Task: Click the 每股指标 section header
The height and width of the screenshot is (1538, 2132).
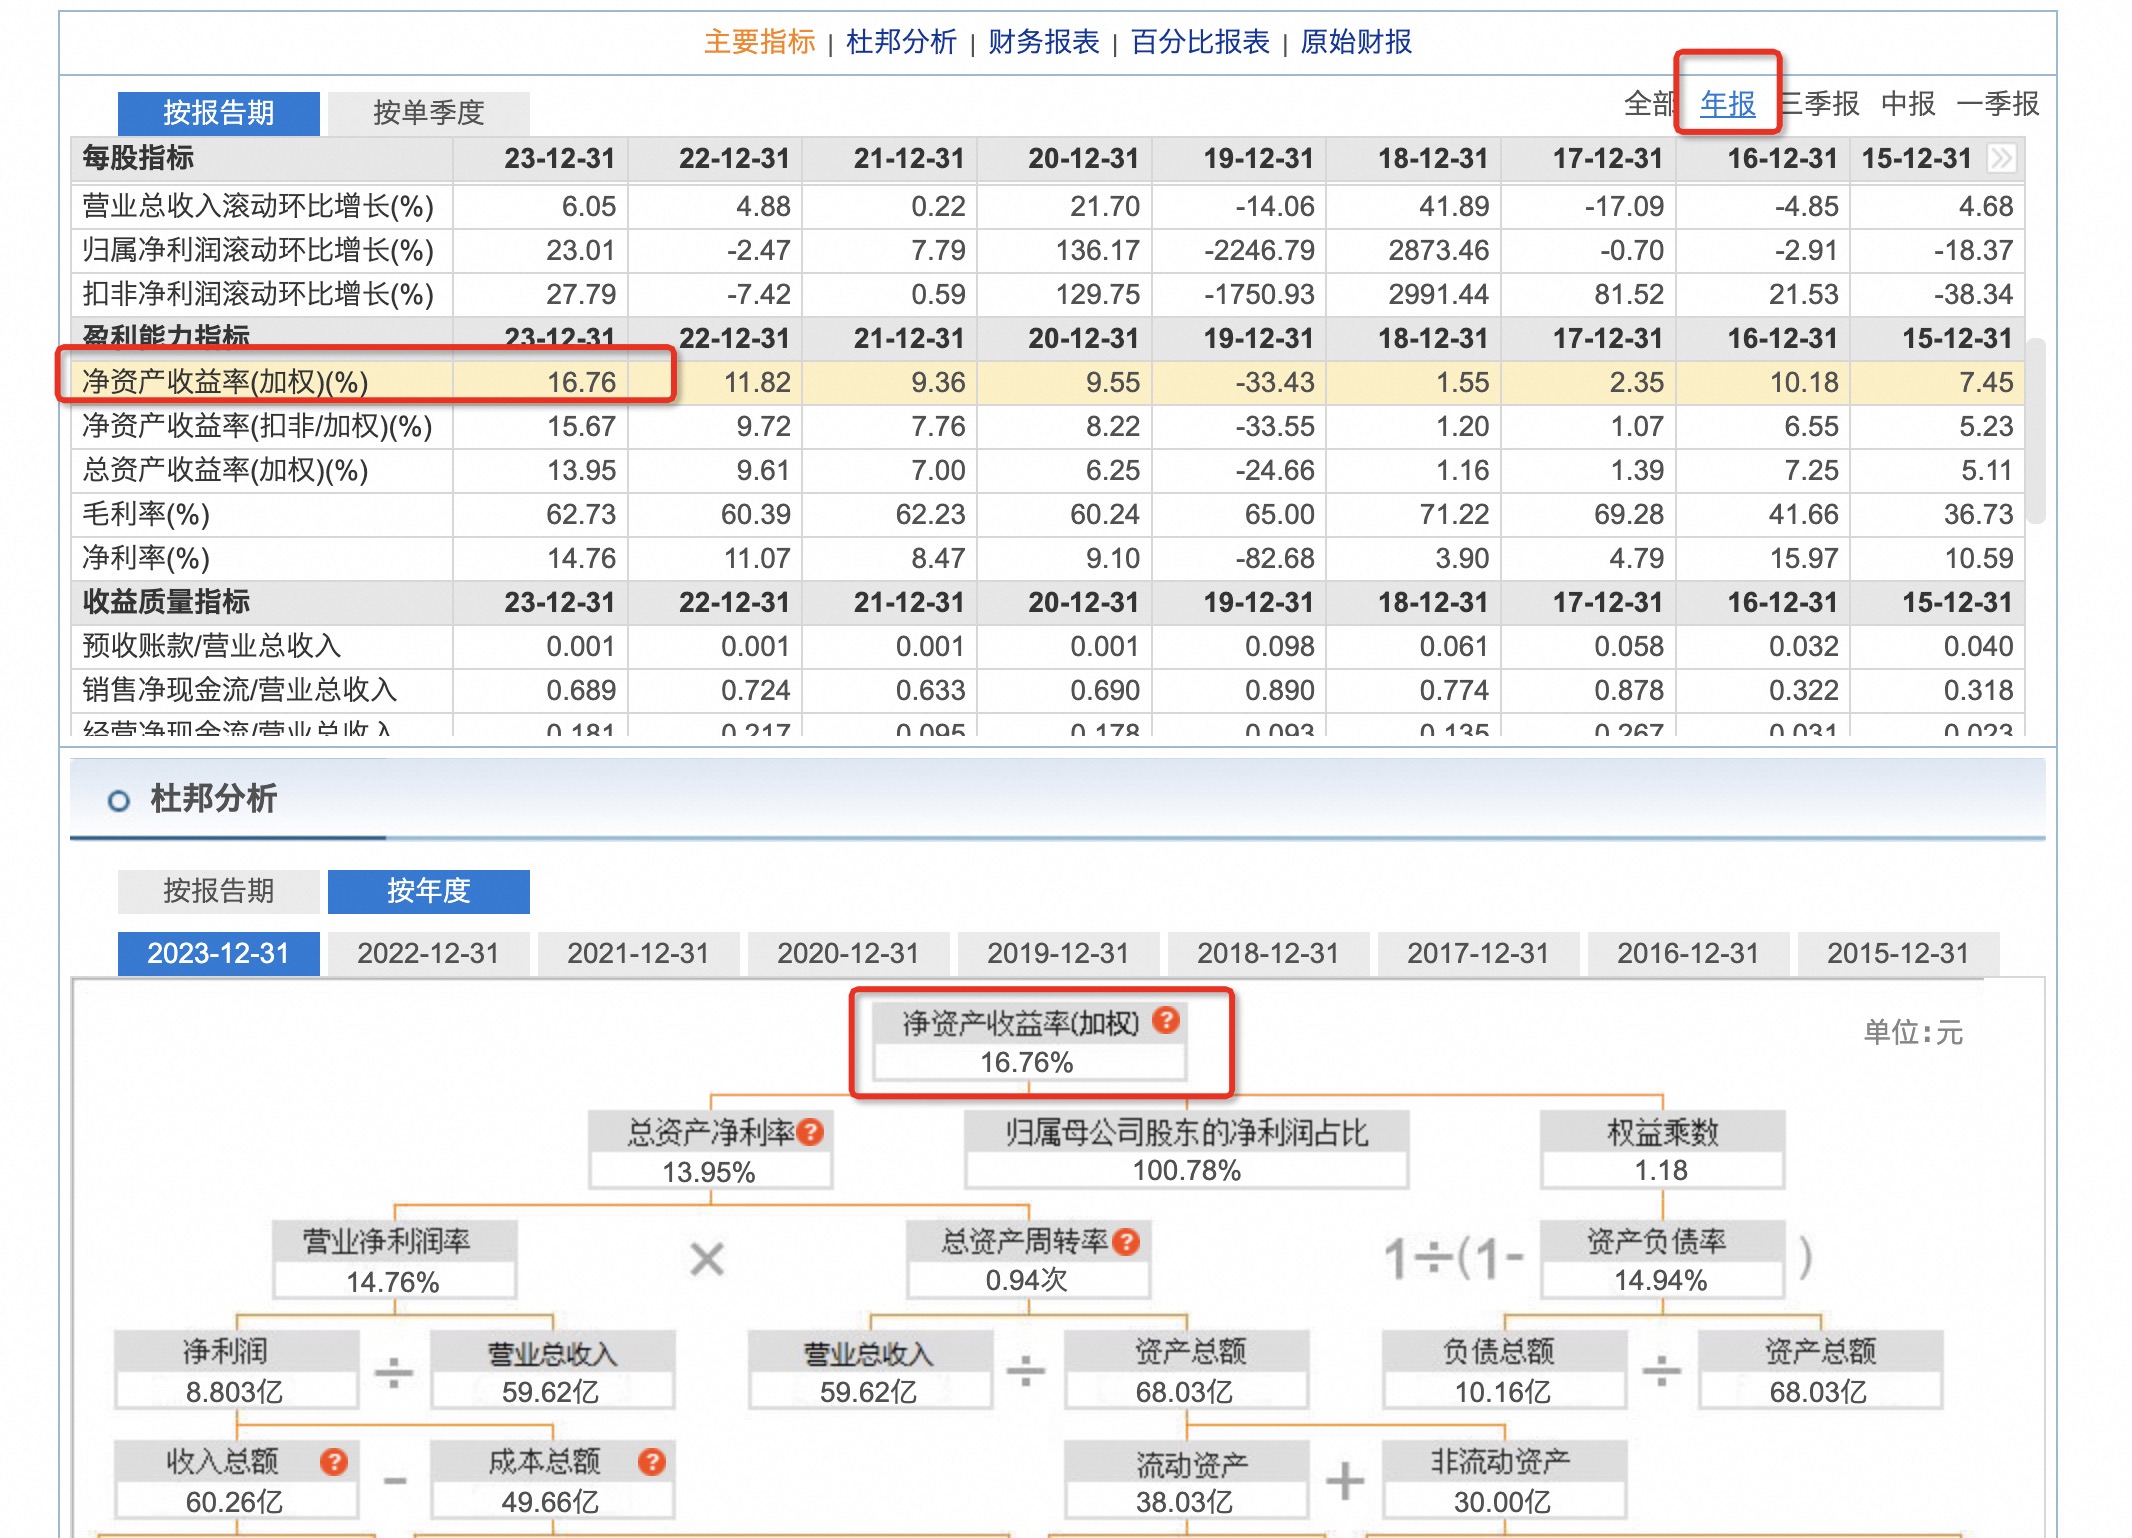Action: tap(138, 158)
